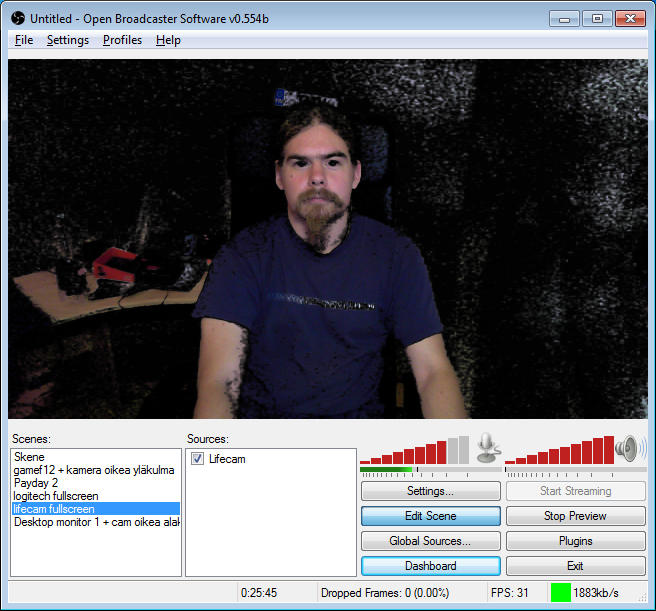Open the File menu
This screenshot has width=656, height=611.
coord(24,40)
